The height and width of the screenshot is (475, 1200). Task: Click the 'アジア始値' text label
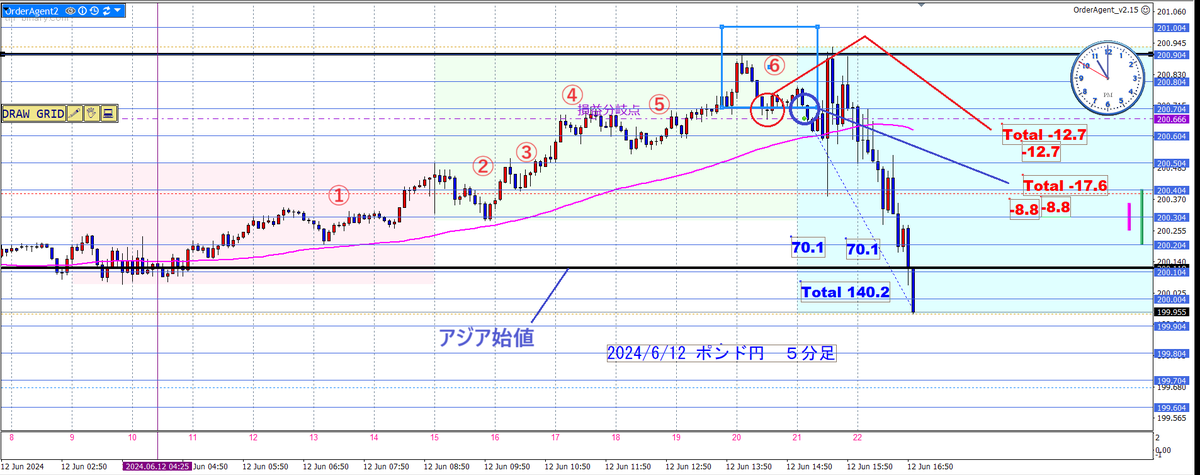pos(486,338)
